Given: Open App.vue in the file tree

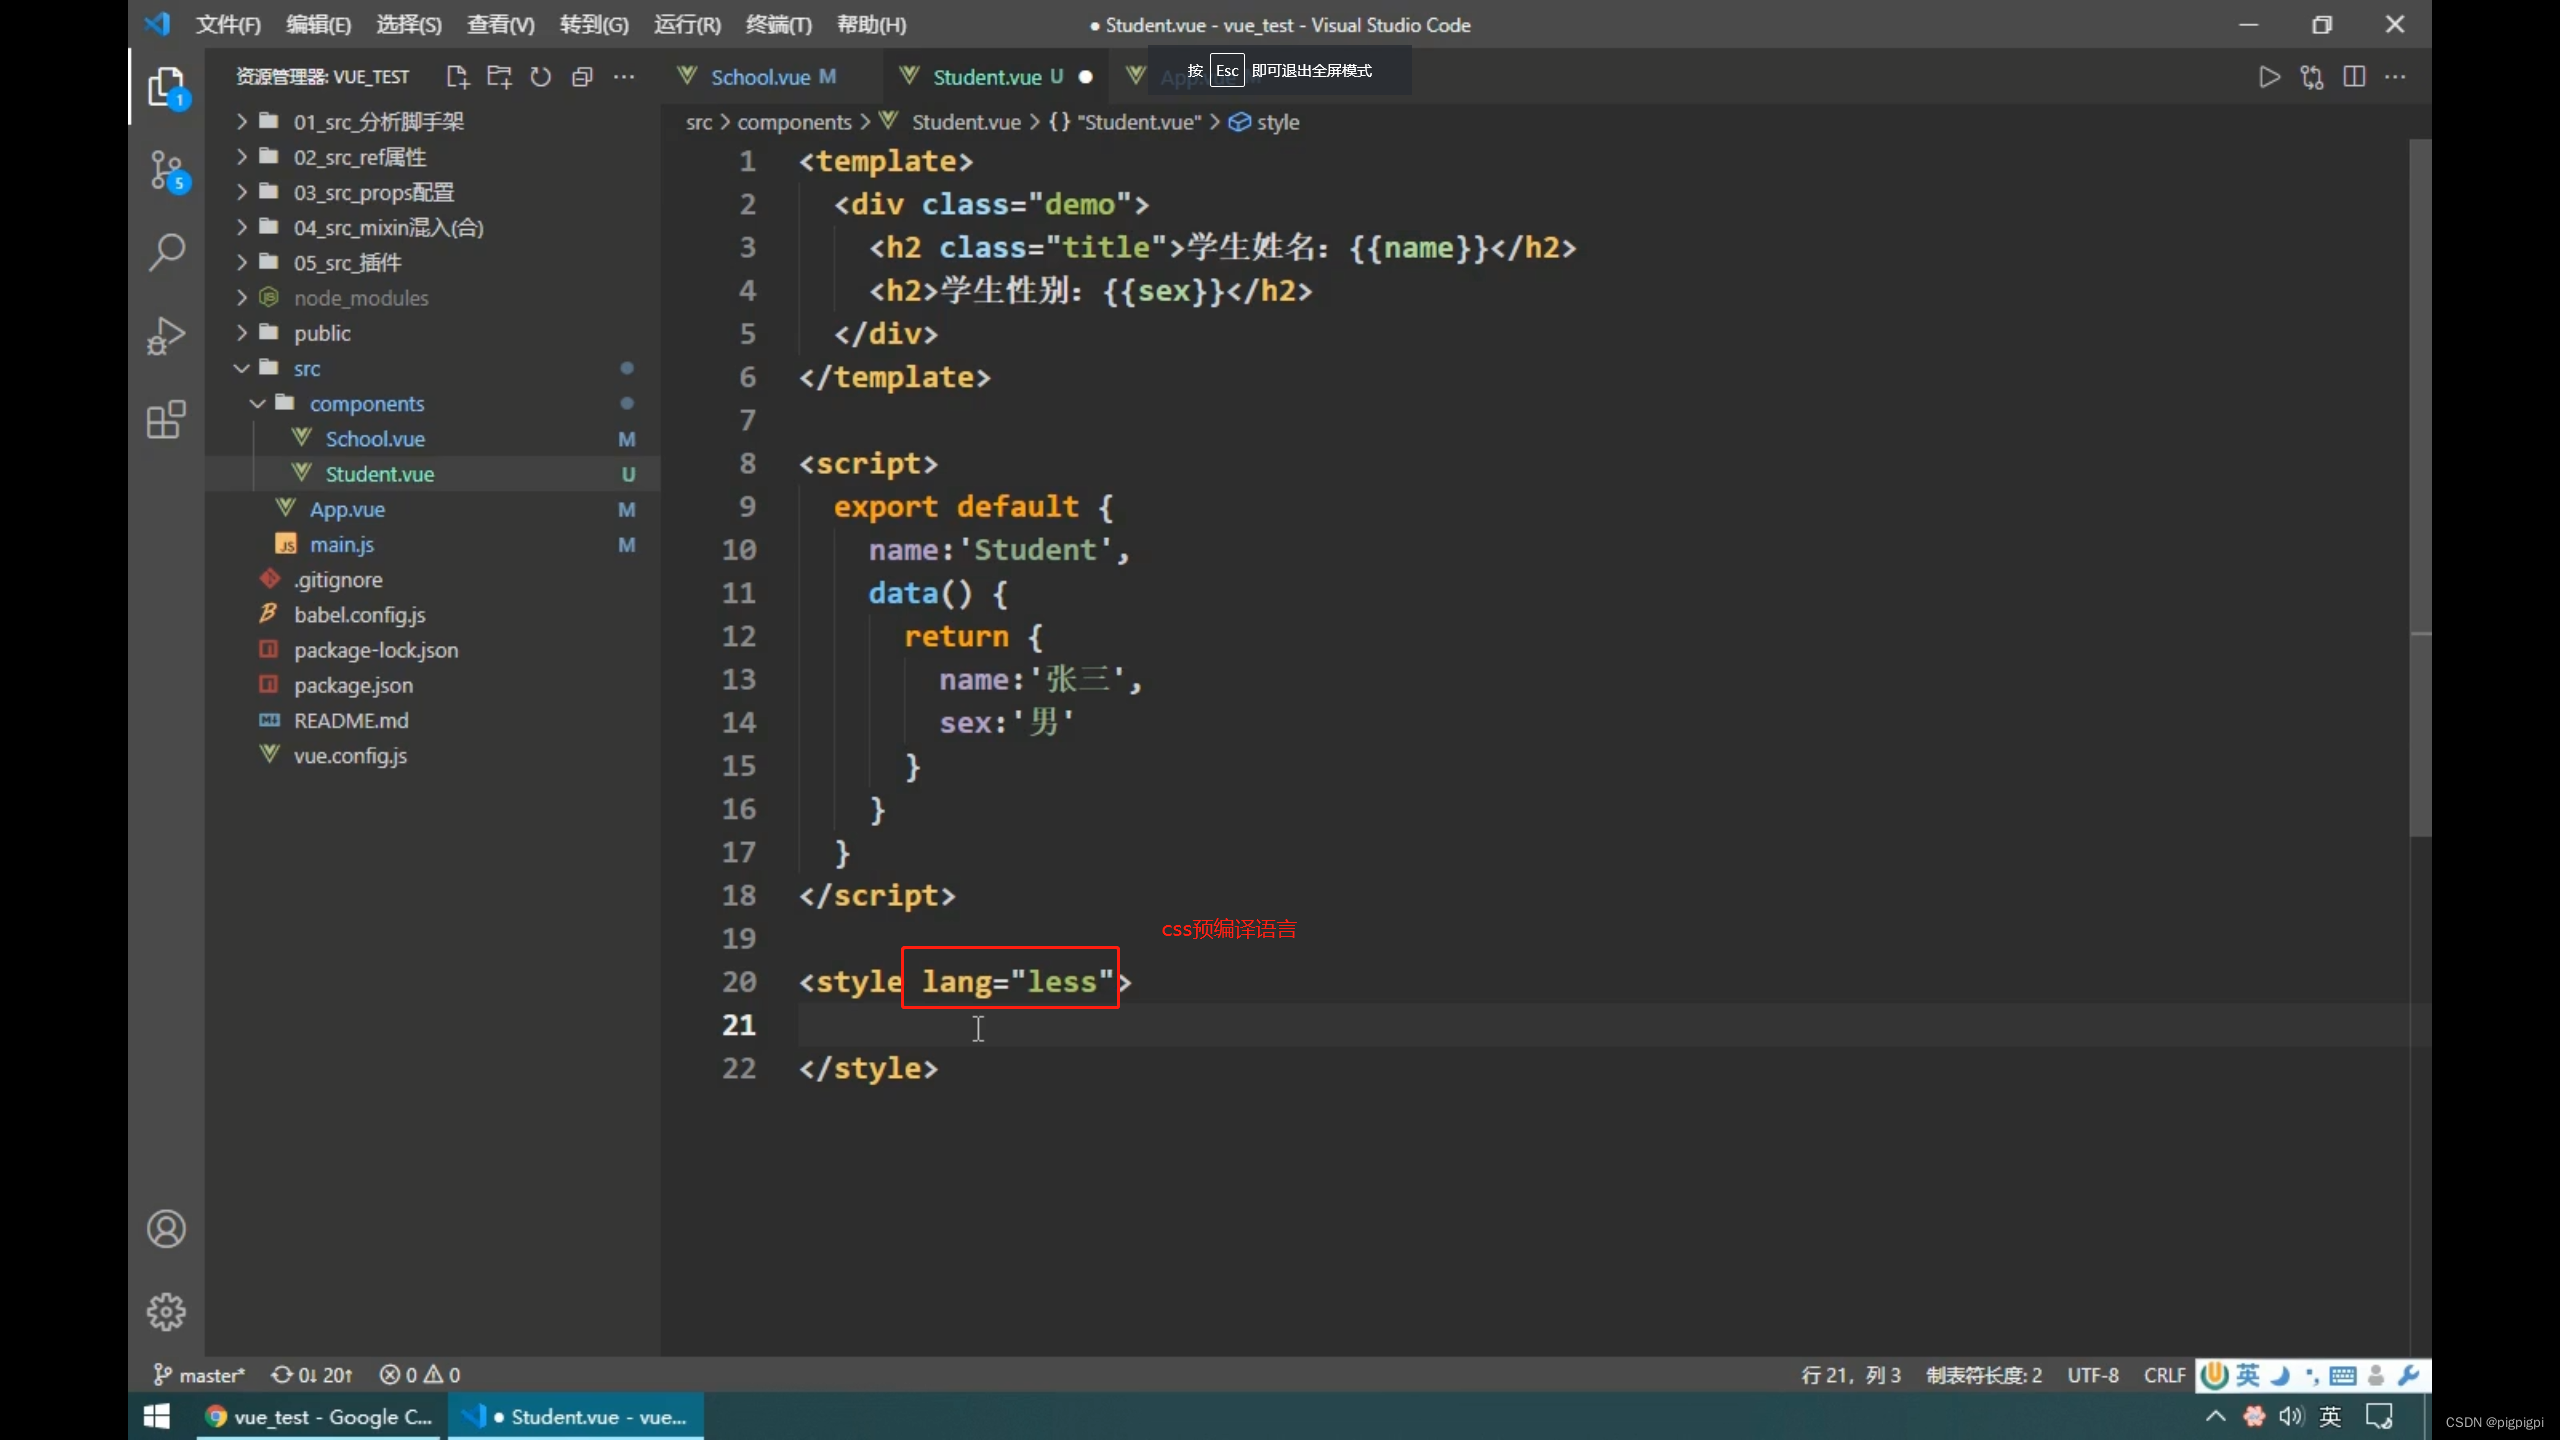Looking at the screenshot, I should pos(432,509).
